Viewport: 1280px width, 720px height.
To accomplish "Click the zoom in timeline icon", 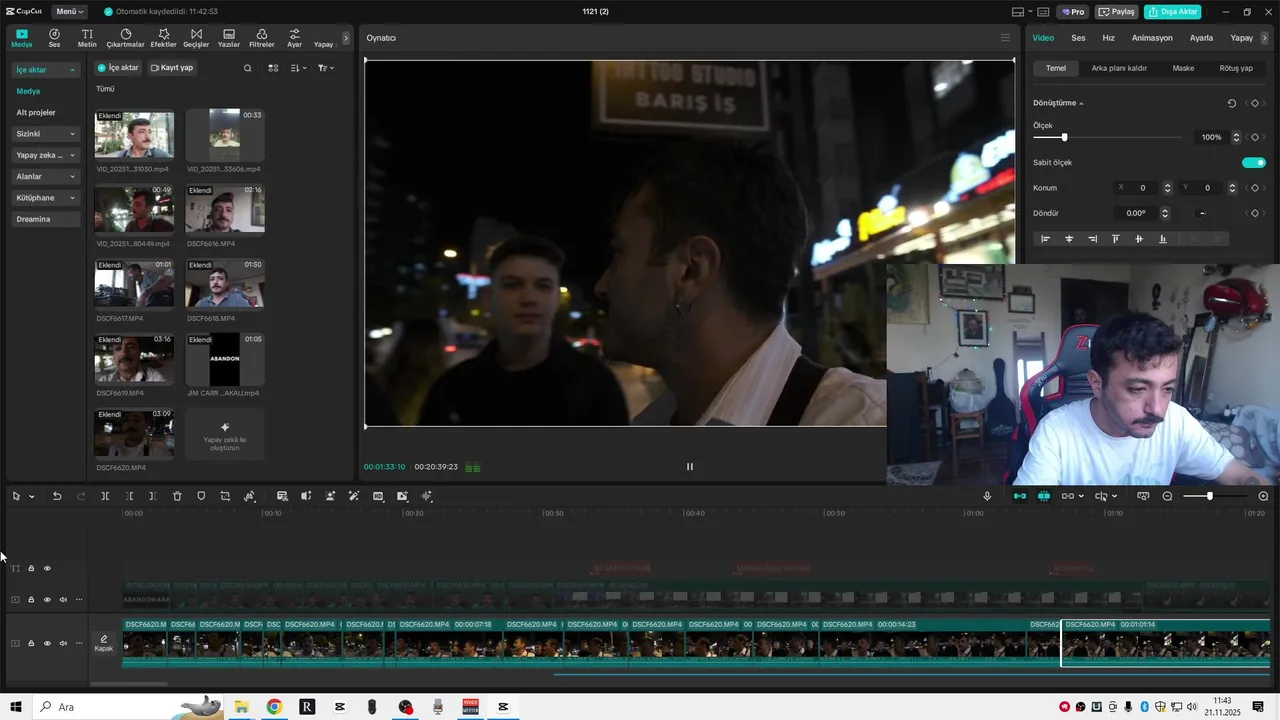I will (1263, 496).
